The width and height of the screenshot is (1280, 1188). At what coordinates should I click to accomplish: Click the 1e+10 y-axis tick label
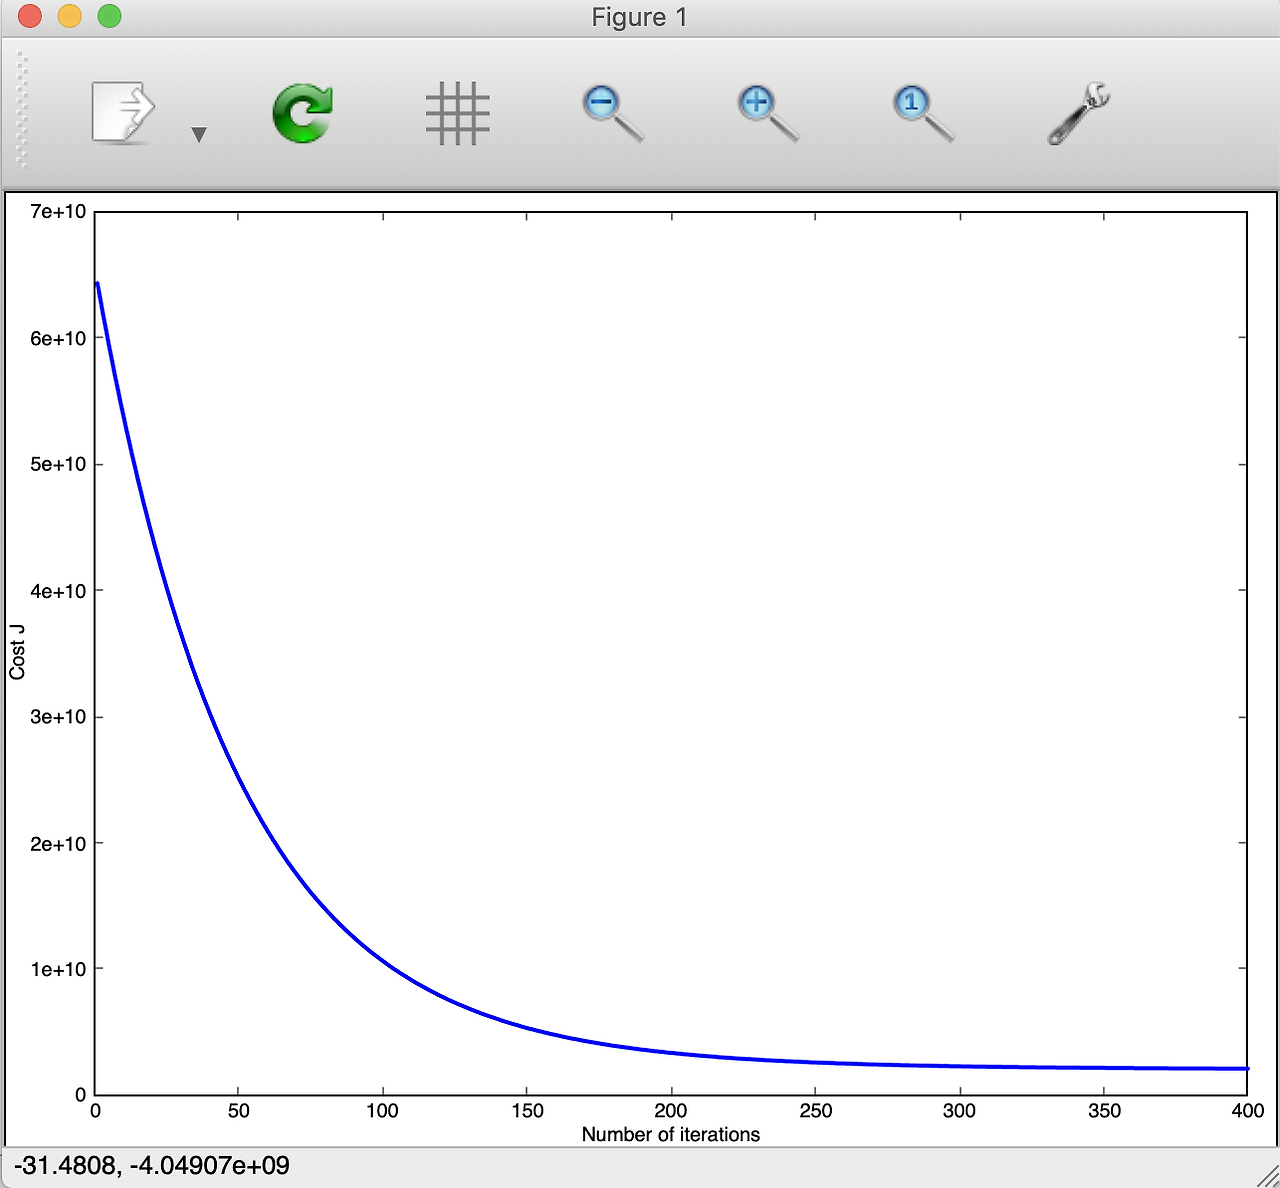[x=58, y=969]
